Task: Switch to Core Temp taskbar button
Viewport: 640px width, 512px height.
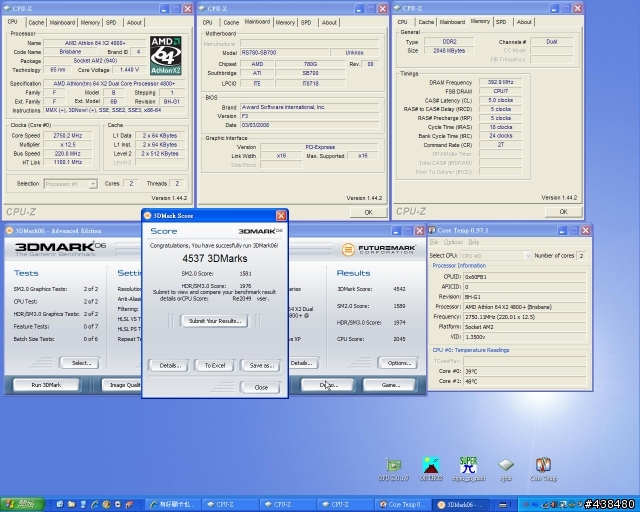Action: pyautogui.click(x=402, y=505)
